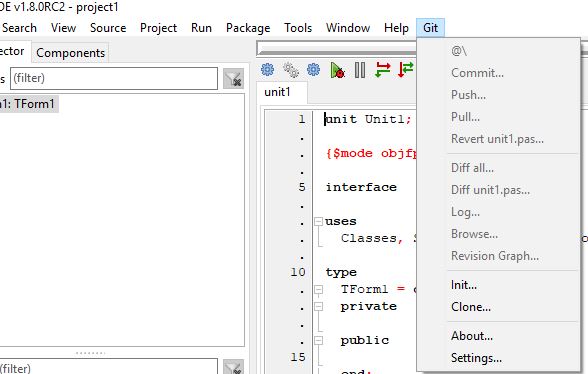Select Init... in the Git menu
Viewport: 588px width, 374px height.
499,285
